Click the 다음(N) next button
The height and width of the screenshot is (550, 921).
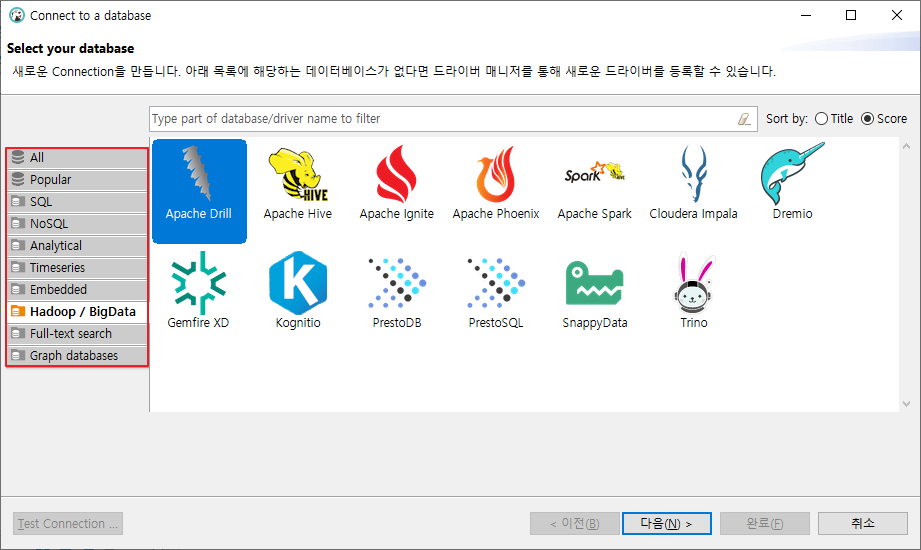pos(667,524)
